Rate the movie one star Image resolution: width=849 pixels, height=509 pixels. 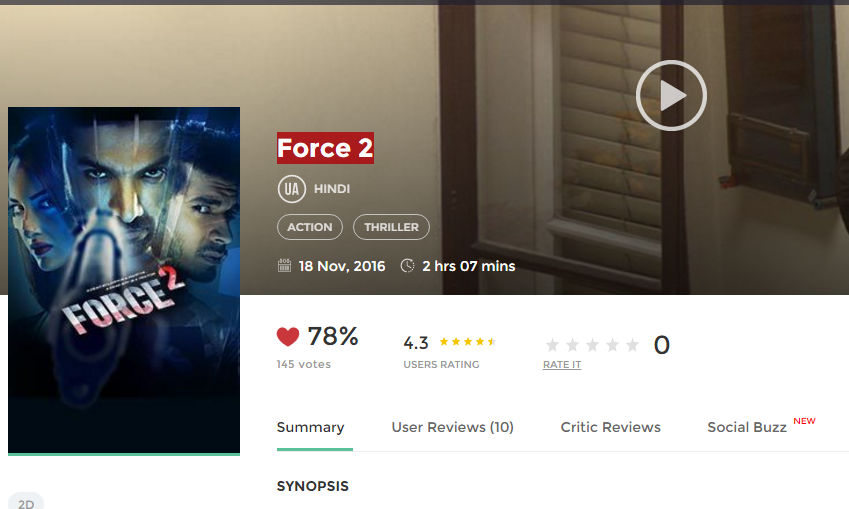[552, 345]
